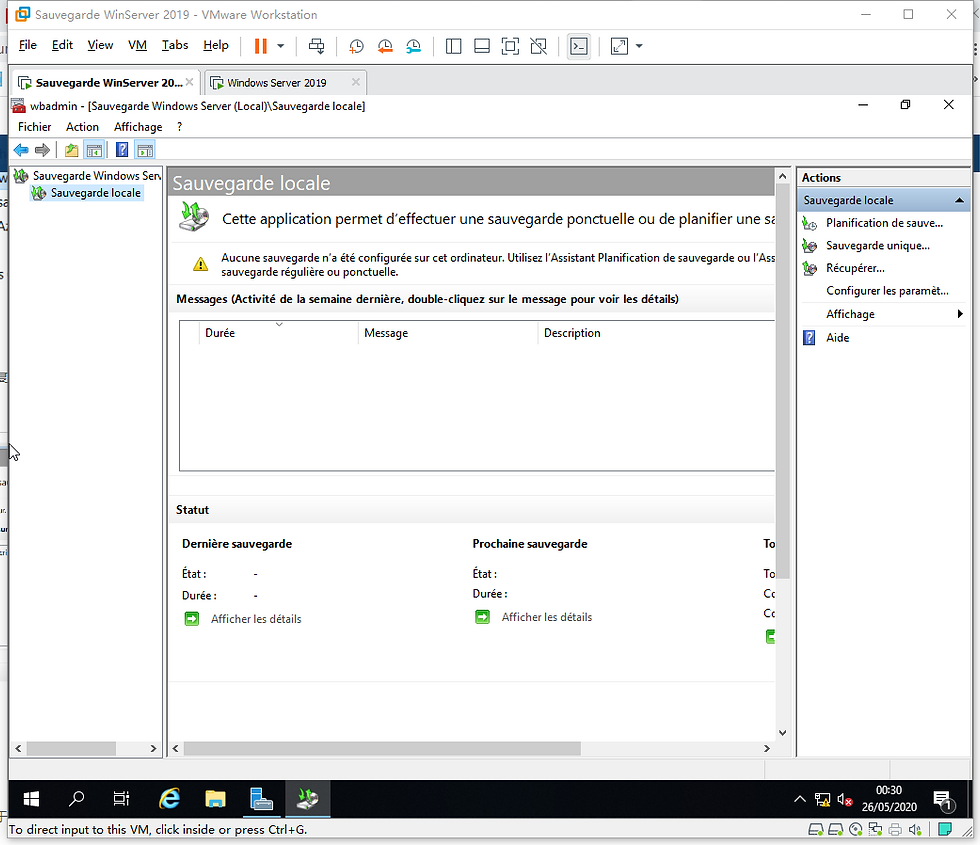Open VMware Edit menu
This screenshot has width=980, height=845.
pos(62,45)
